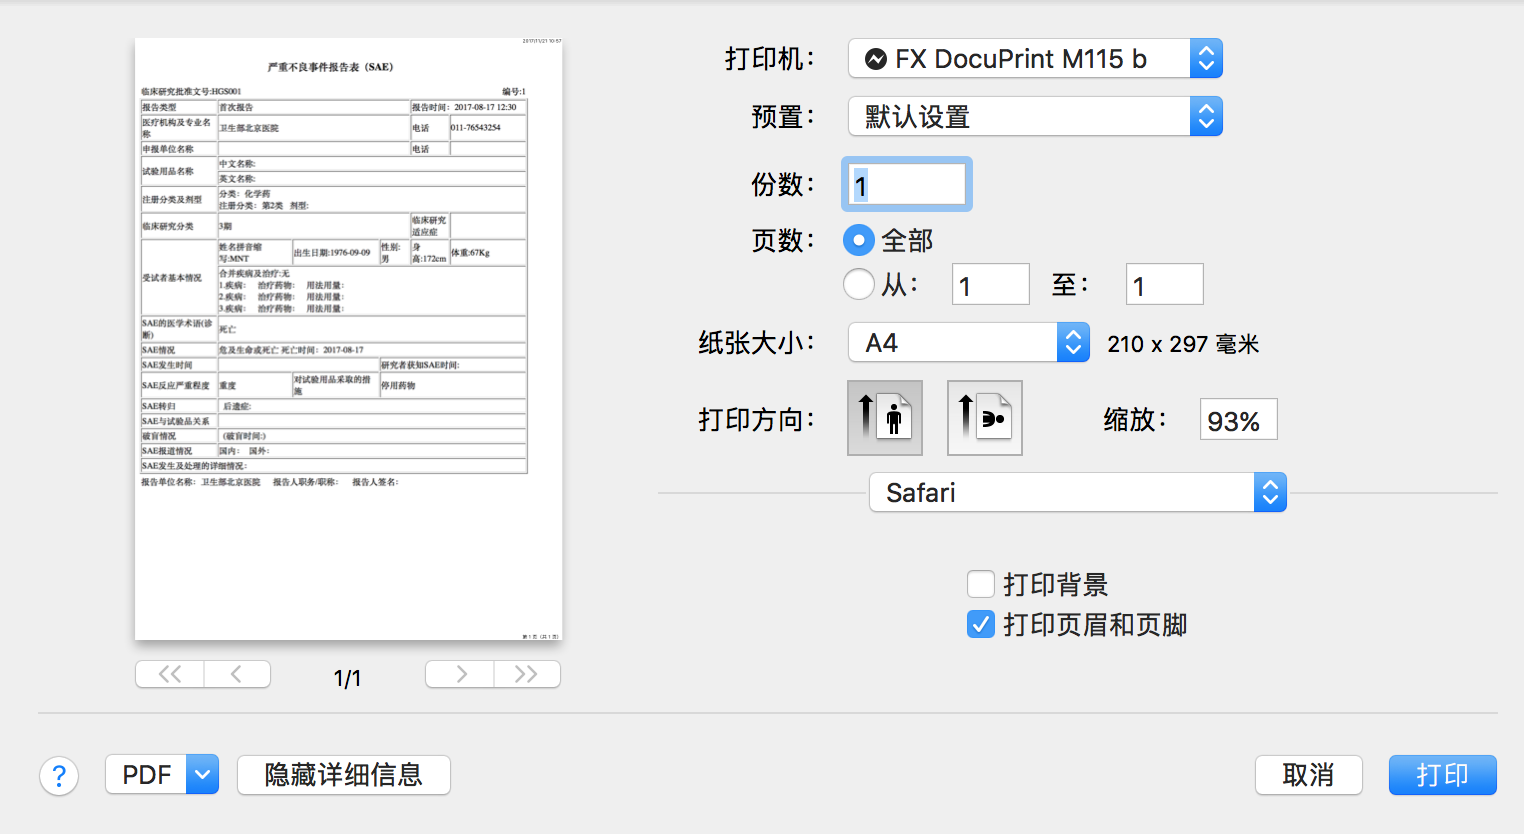
Task: Select portrait print orientation icon
Action: click(x=884, y=418)
